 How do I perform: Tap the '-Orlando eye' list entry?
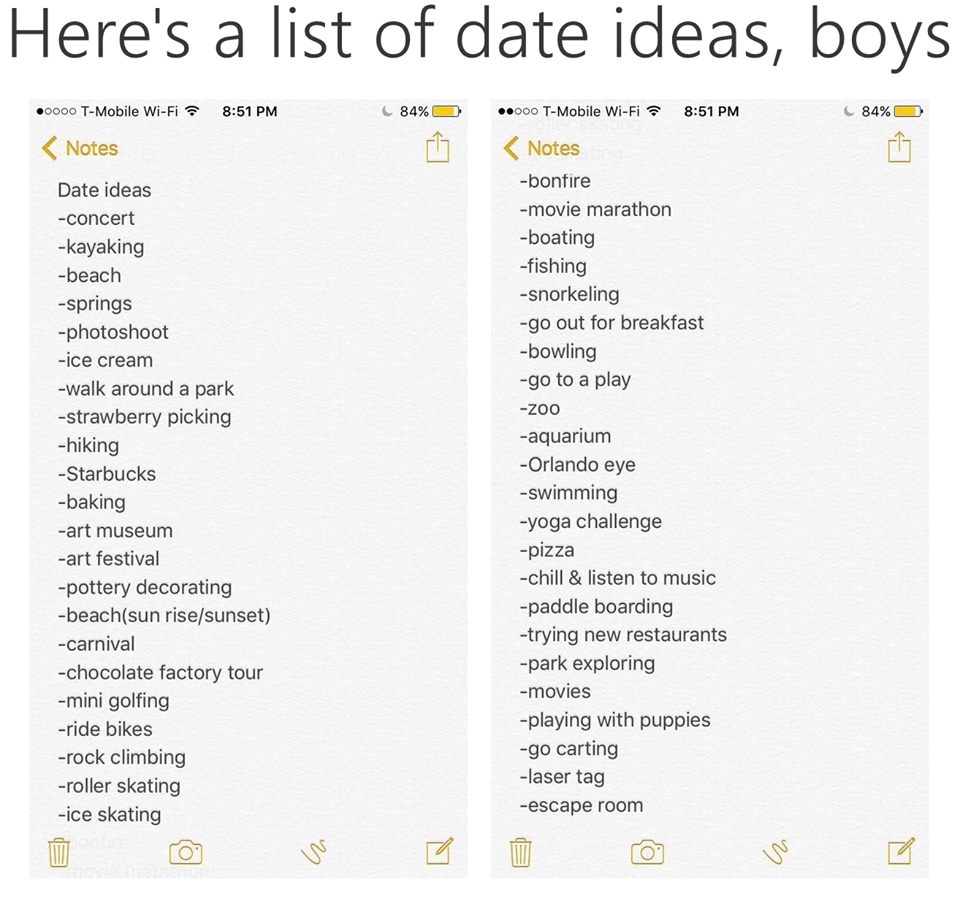pyautogui.click(x=577, y=465)
